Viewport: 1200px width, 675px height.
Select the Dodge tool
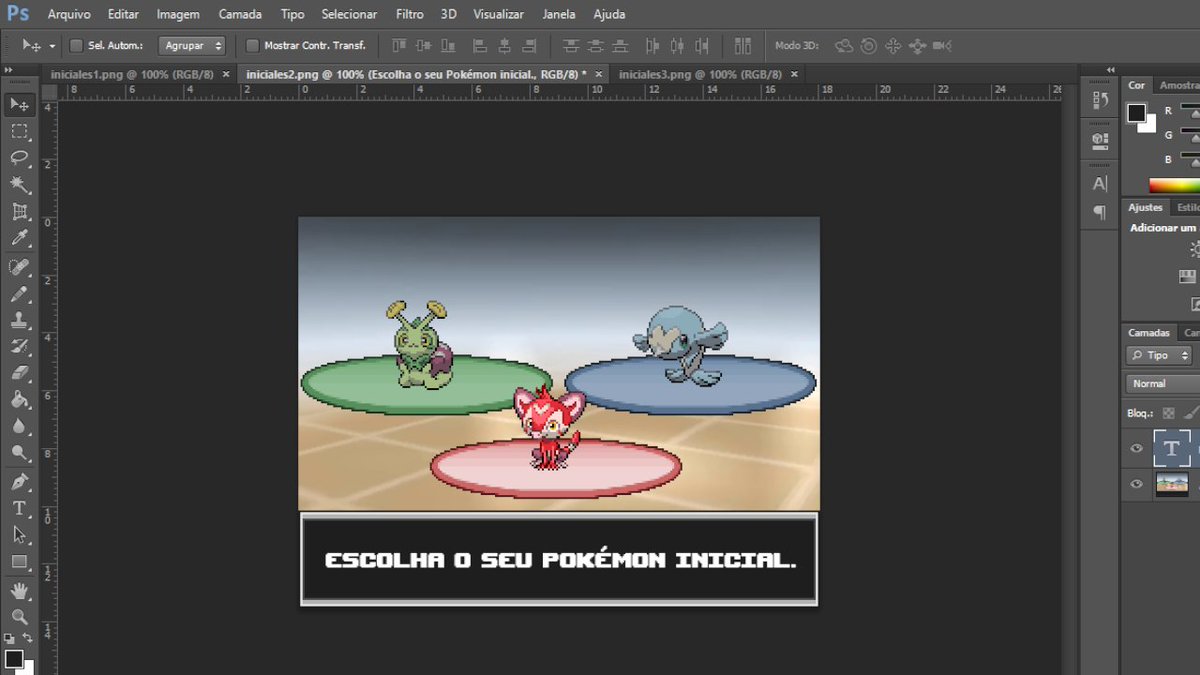19,453
